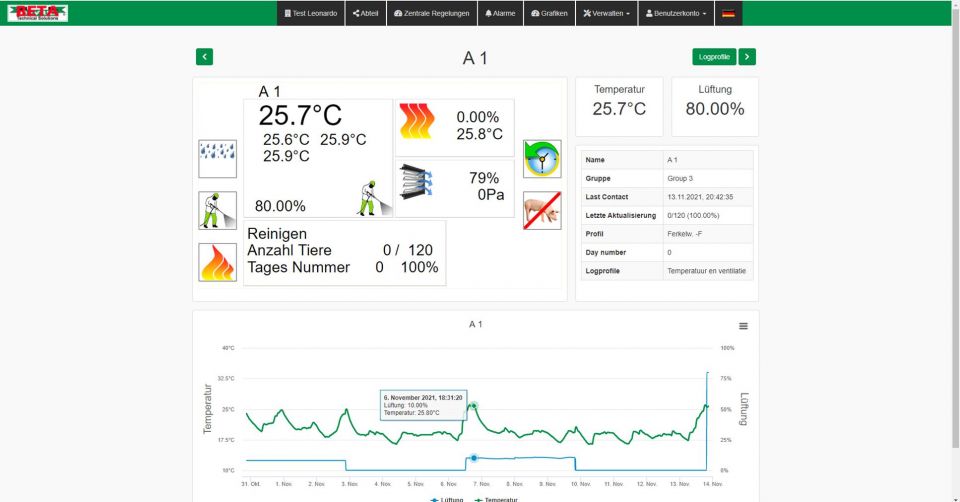This screenshot has width=960, height=502.
Task: Go to Zentrale Regelungen page
Action: [x=434, y=14]
